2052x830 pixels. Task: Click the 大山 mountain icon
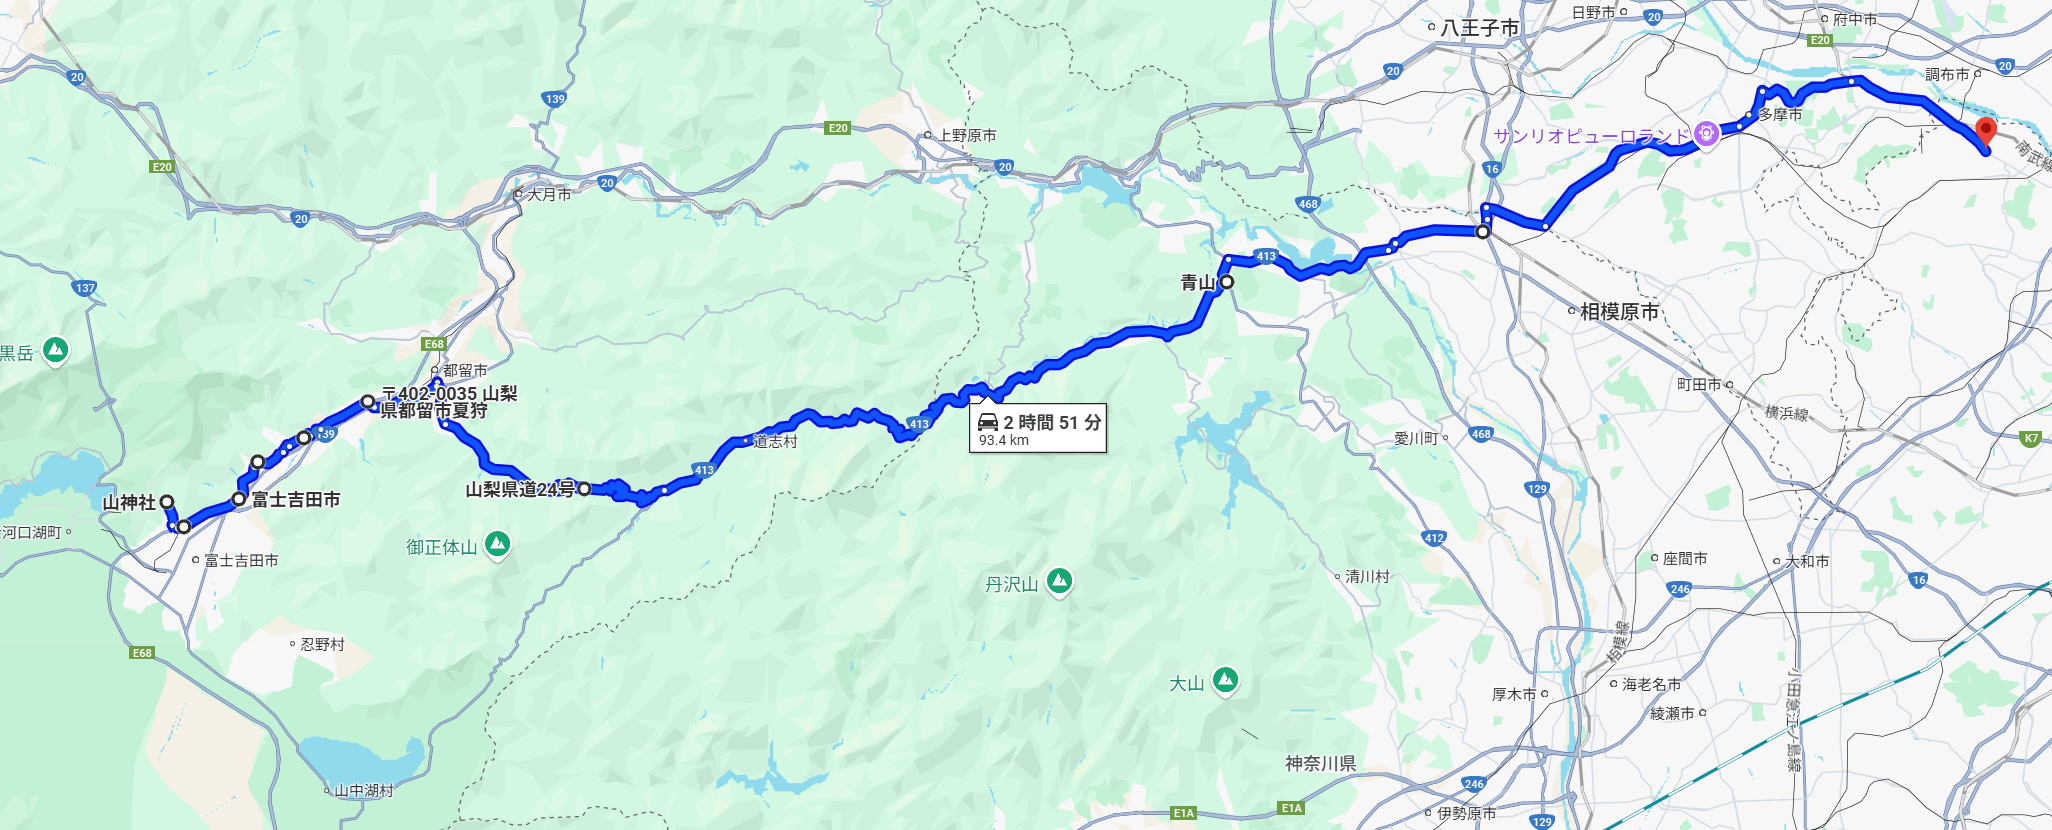pos(1225,682)
